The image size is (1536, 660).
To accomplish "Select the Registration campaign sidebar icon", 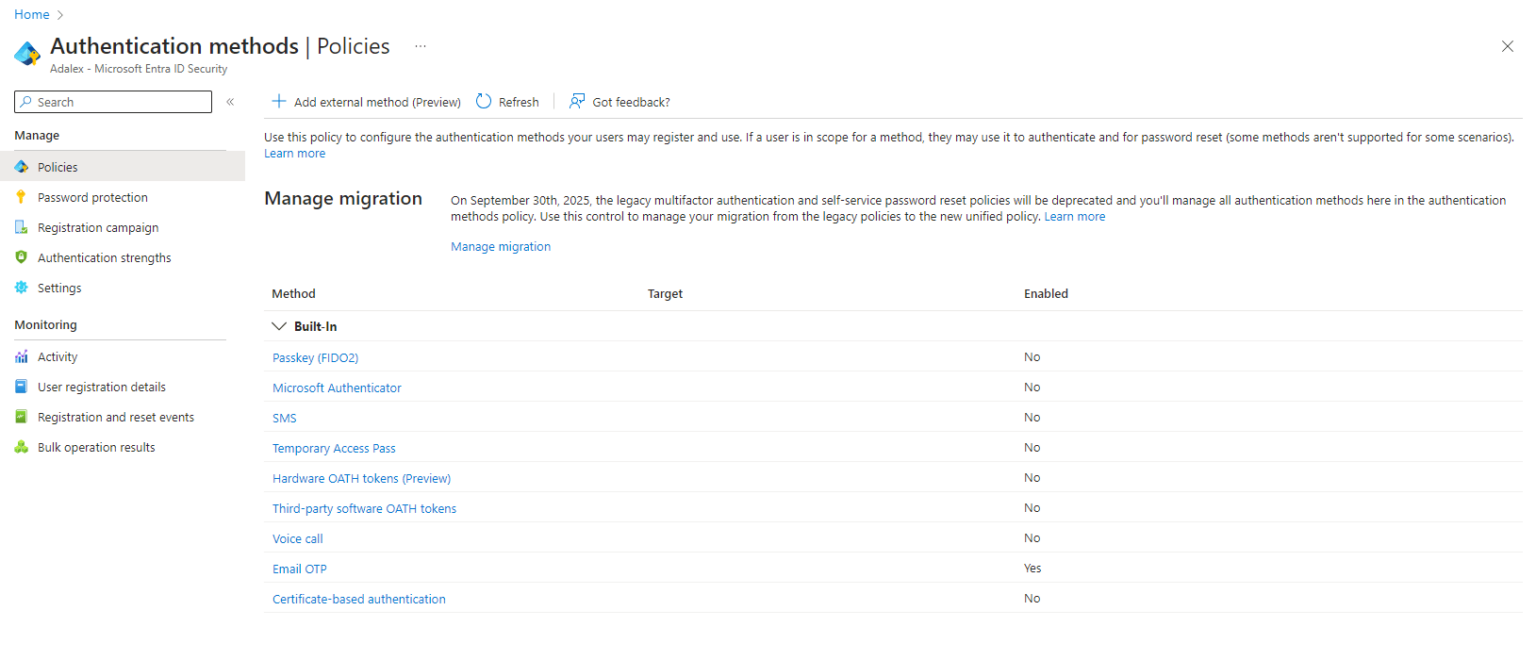I will [x=22, y=227].
